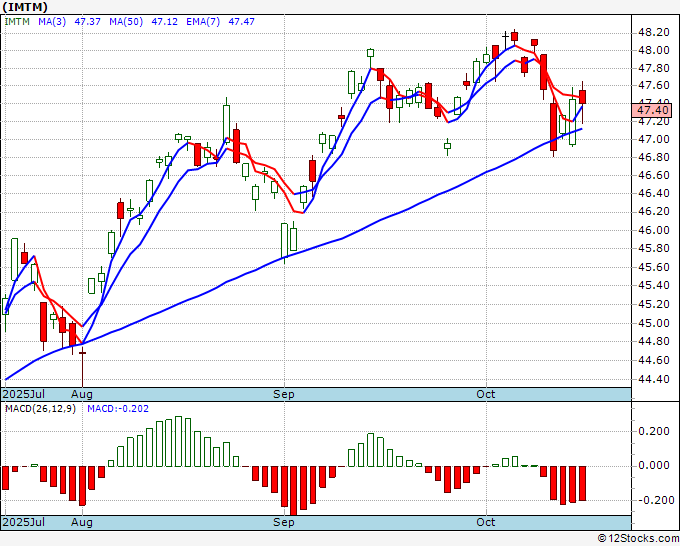Screen dimensions: 680x546
Task: Click the pink current price tag 47.40
Action: 651,110
